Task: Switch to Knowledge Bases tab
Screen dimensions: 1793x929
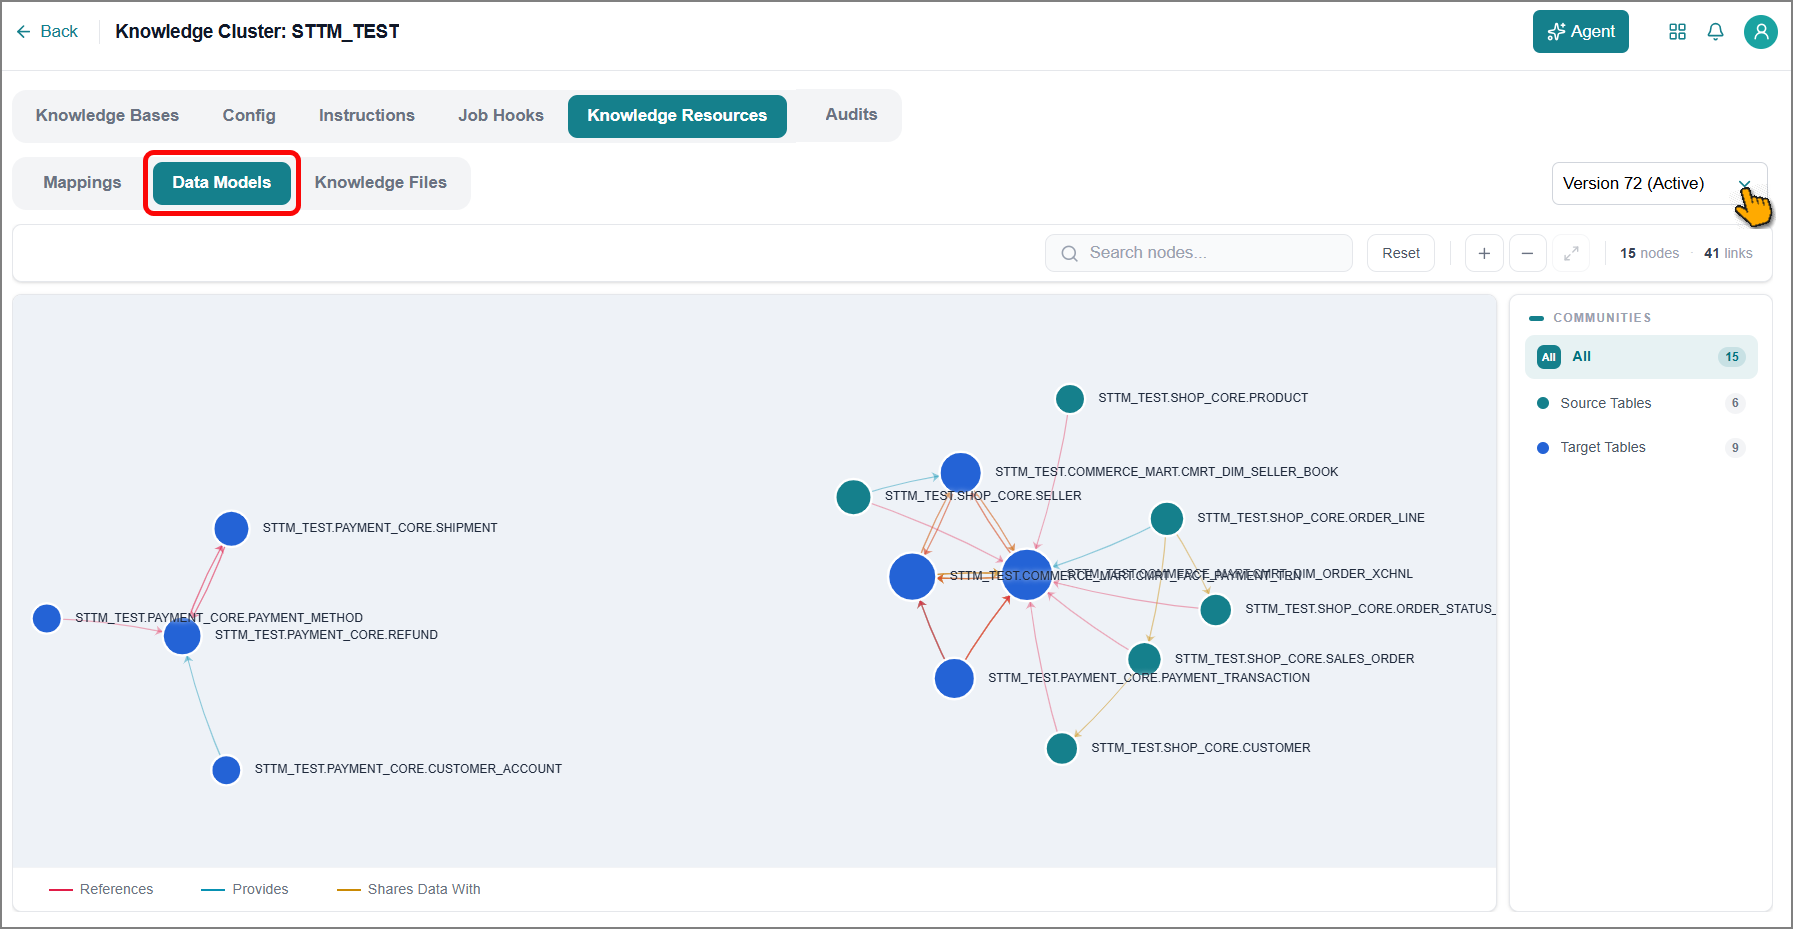Action: click(x=107, y=116)
